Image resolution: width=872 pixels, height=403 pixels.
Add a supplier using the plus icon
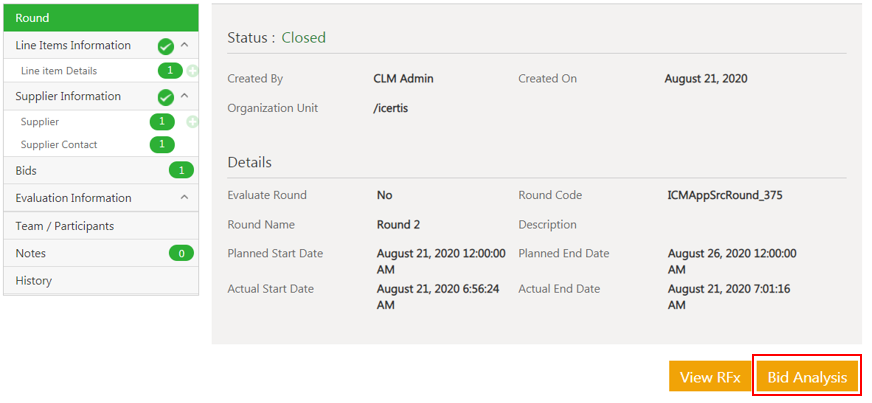click(x=192, y=122)
